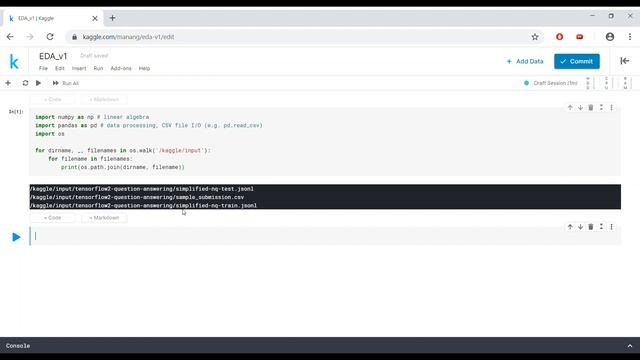The height and width of the screenshot is (360, 640).
Task: Go forward with the browser forward arrow
Action: coord(30,37)
